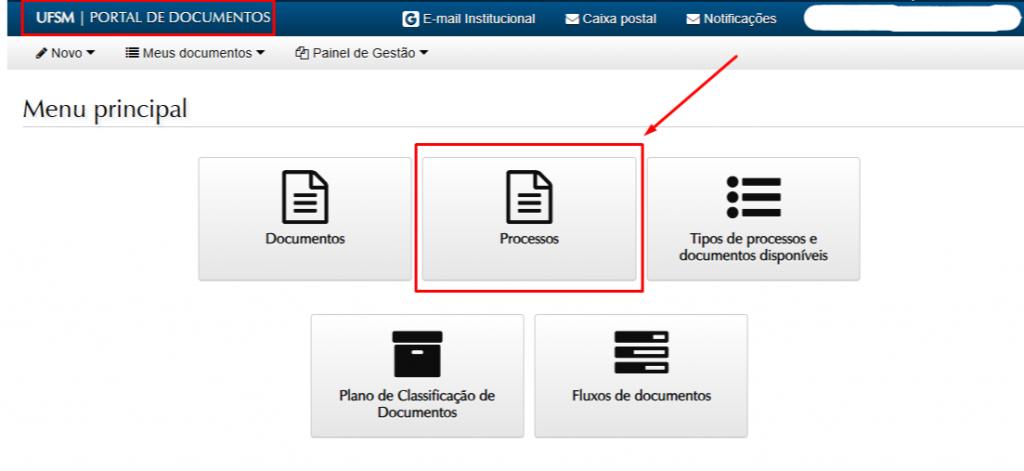Expand the Meus documentos dropdown arrow
The image size is (1024, 471).
[261, 53]
